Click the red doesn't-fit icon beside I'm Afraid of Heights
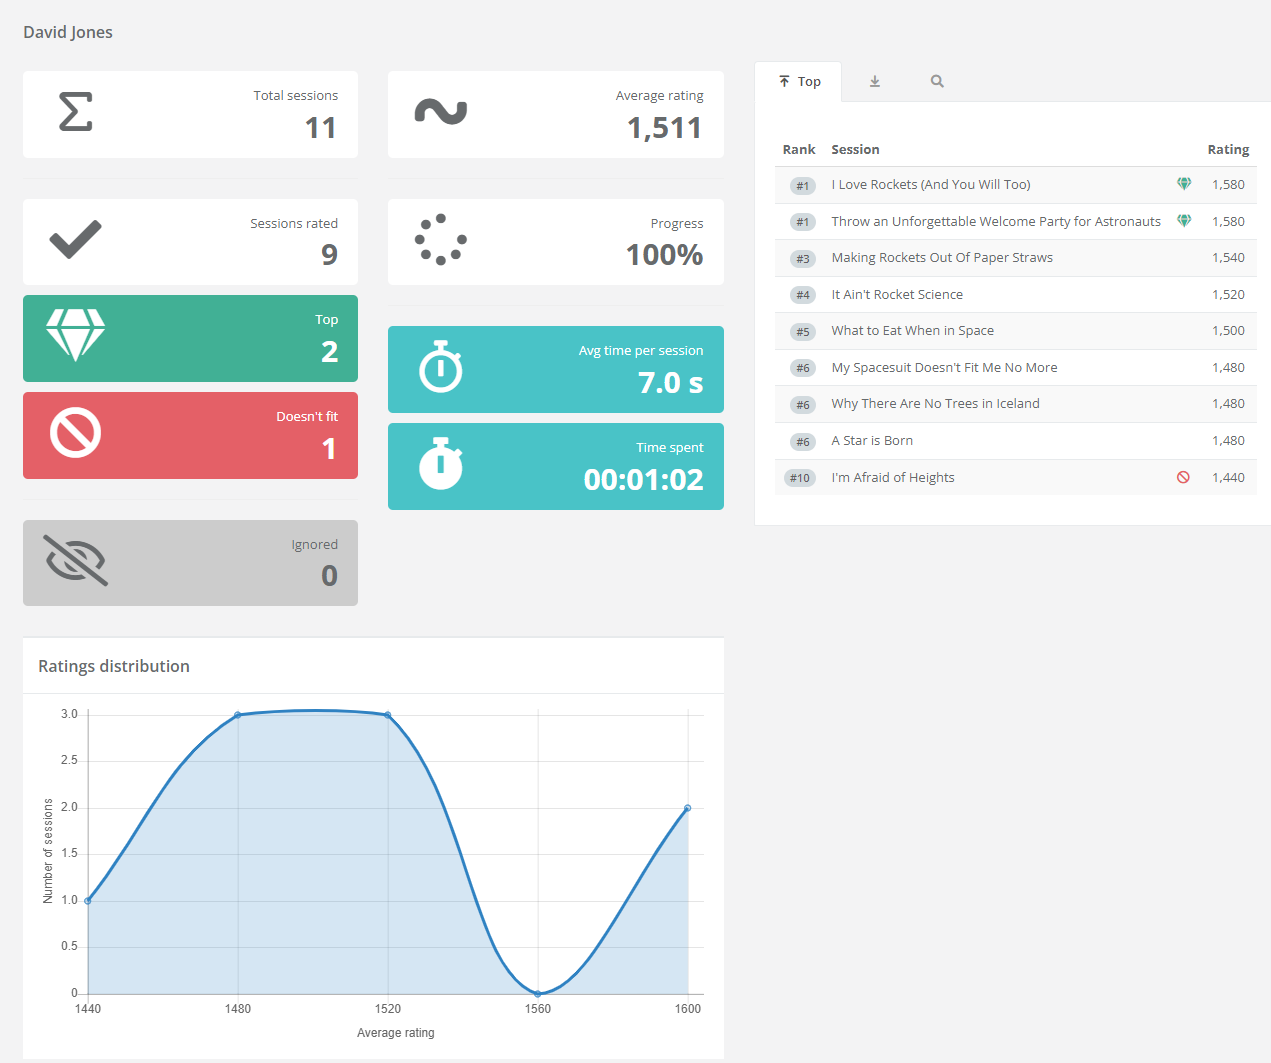 click(x=1183, y=478)
